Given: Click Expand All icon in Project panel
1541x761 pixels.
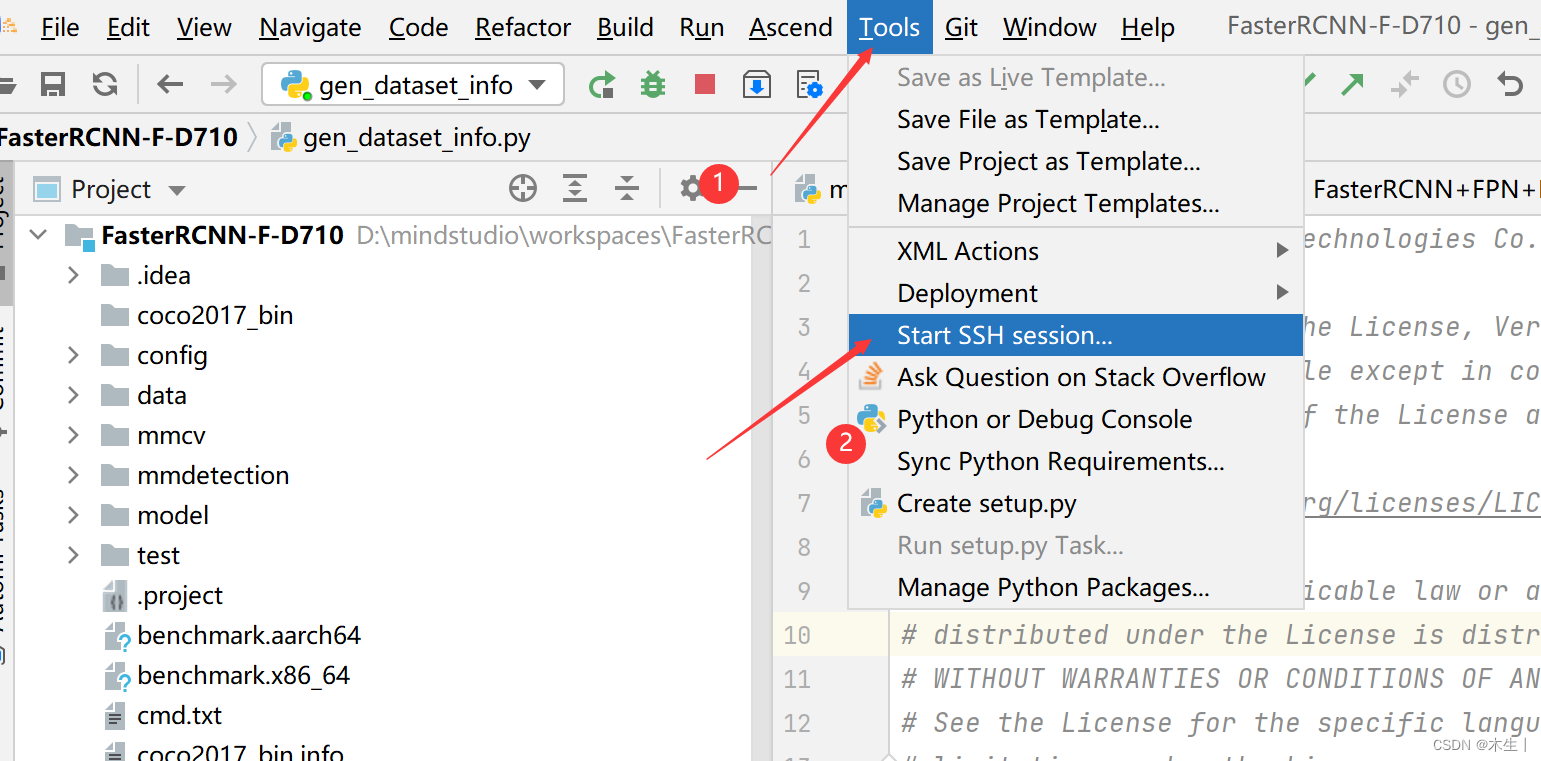Looking at the screenshot, I should [575, 189].
